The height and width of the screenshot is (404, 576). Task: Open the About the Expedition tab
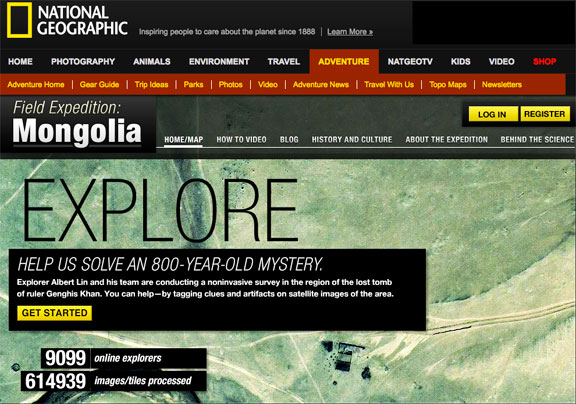pyautogui.click(x=447, y=140)
